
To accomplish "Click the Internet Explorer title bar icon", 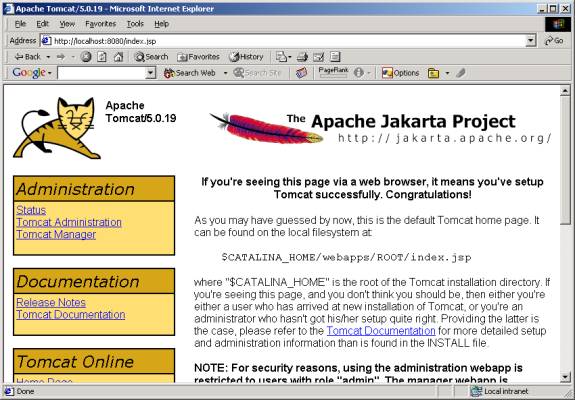I will pos(8,8).
